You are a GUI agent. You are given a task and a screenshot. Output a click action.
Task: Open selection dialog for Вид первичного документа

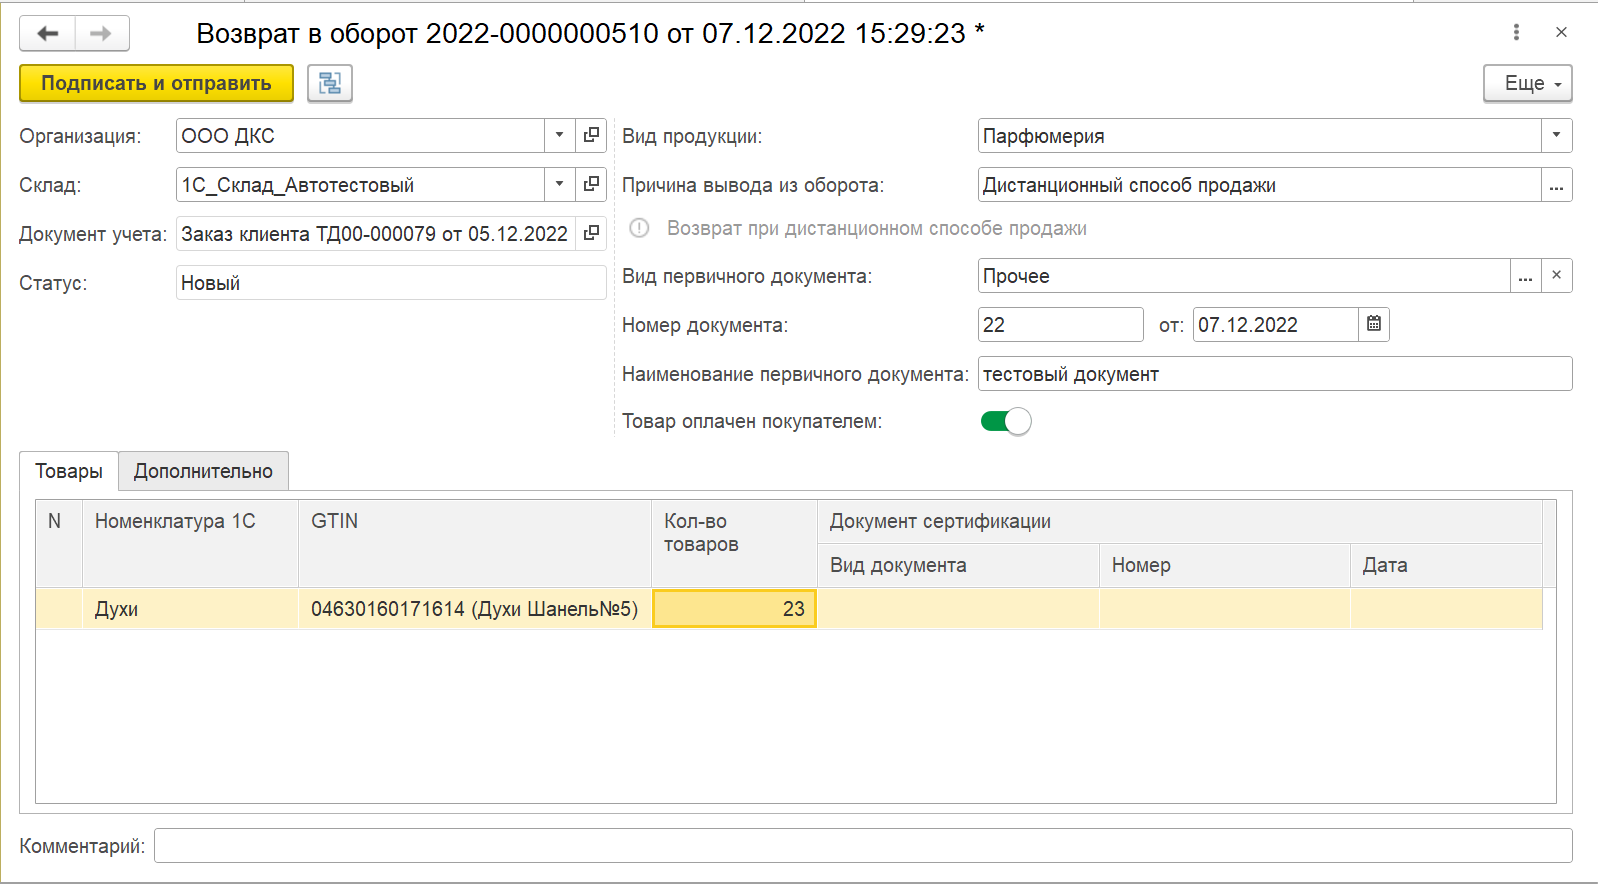[x=1525, y=276]
